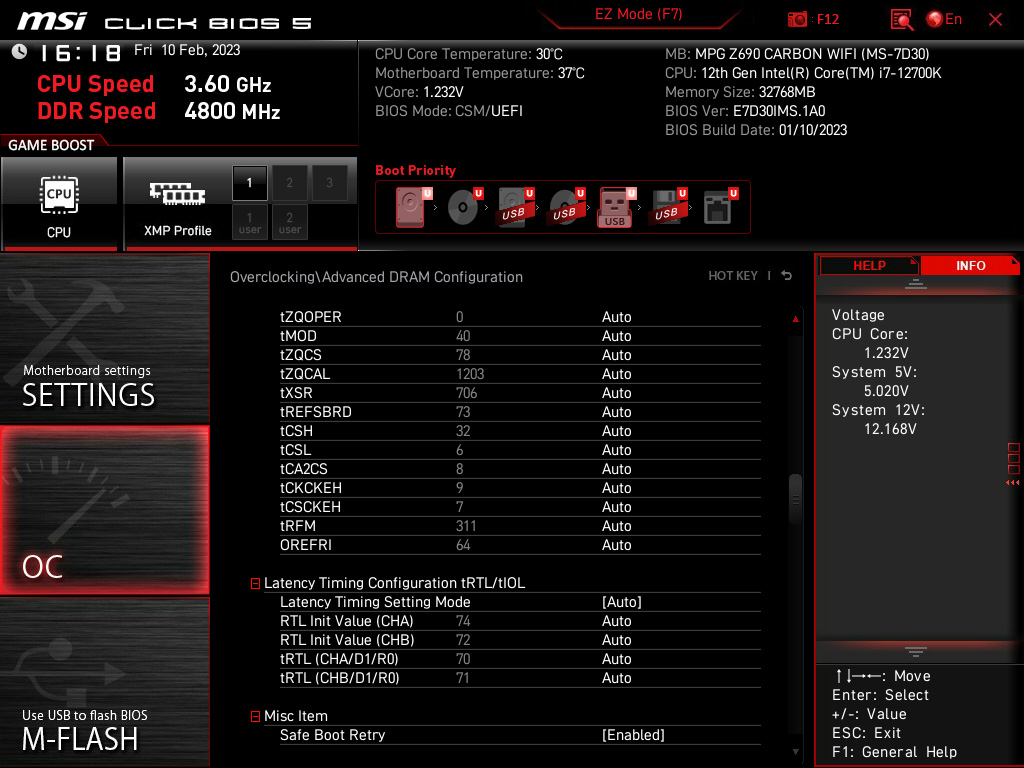Click the info panel top collapse handle

[916, 283]
